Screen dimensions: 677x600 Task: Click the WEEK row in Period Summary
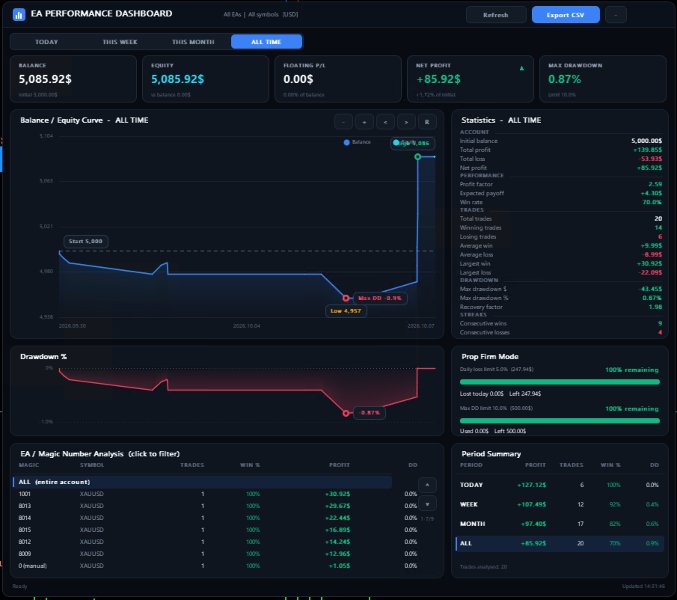point(560,505)
